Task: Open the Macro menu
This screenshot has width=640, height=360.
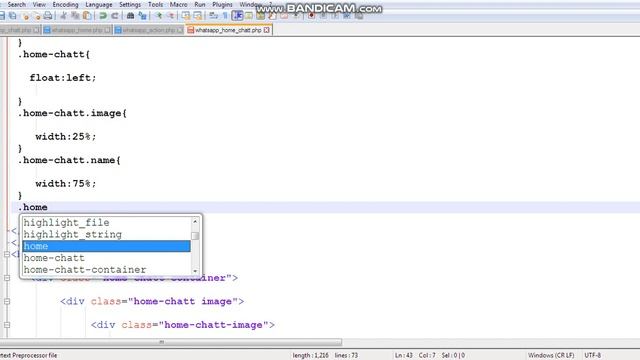Action: 178,4
